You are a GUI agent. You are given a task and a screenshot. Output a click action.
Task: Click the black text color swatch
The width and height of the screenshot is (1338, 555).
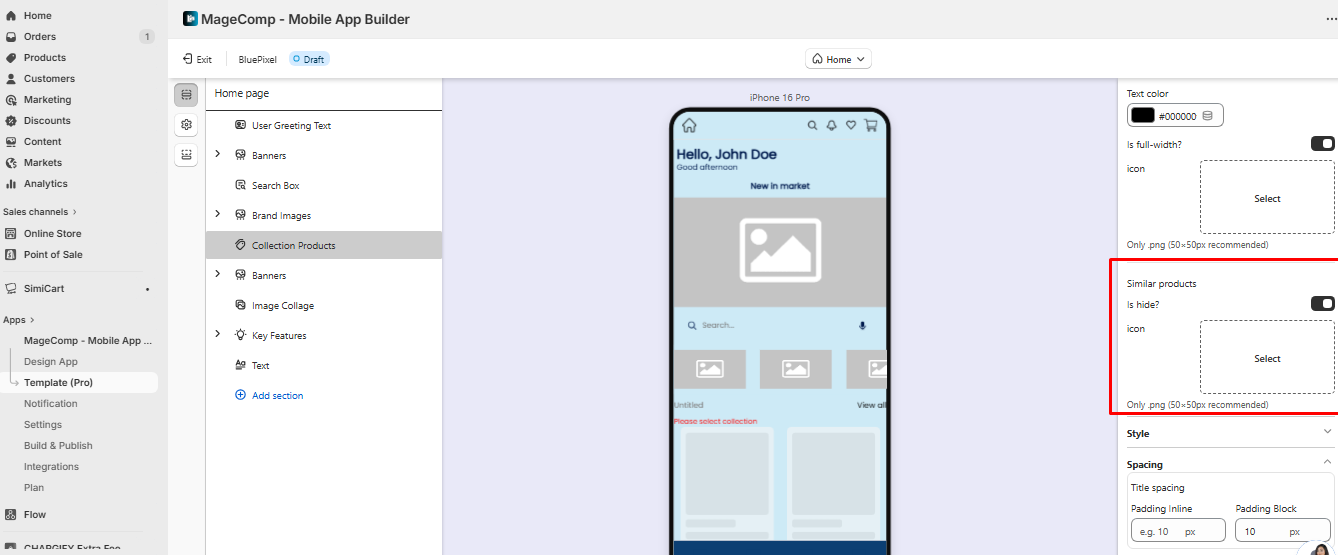(x=1142, y=116)
